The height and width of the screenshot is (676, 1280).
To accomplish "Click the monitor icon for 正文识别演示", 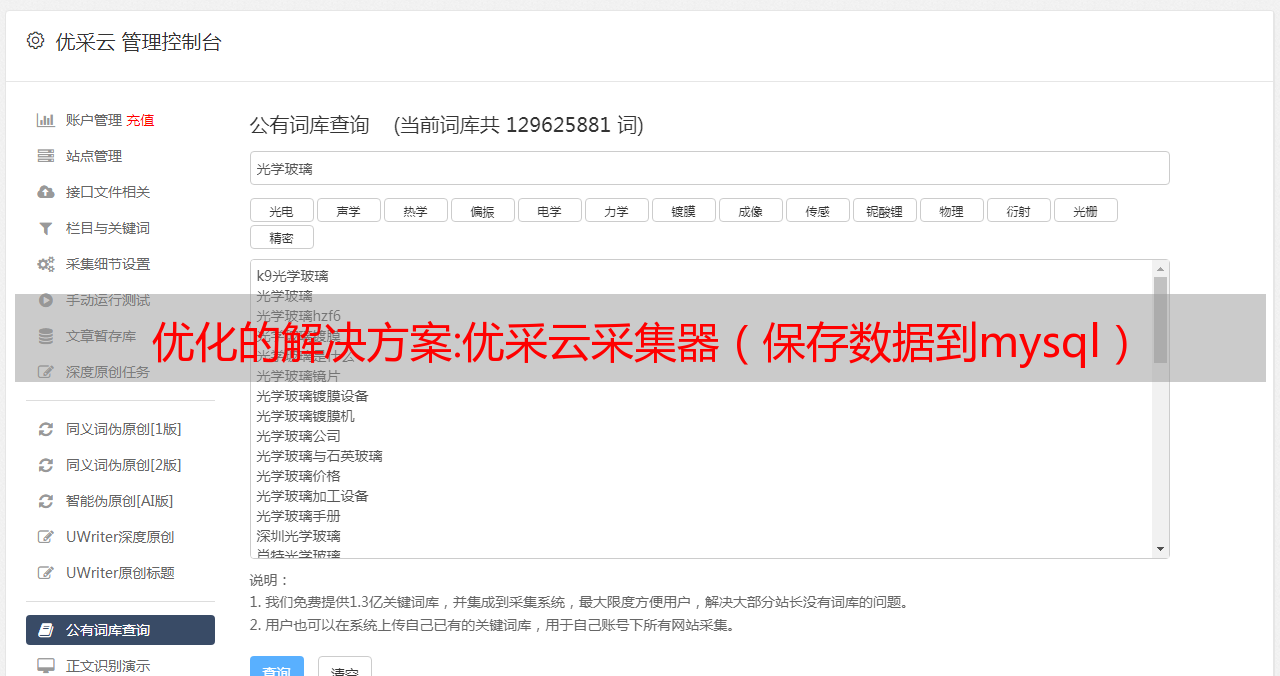I will coord(46,665).
